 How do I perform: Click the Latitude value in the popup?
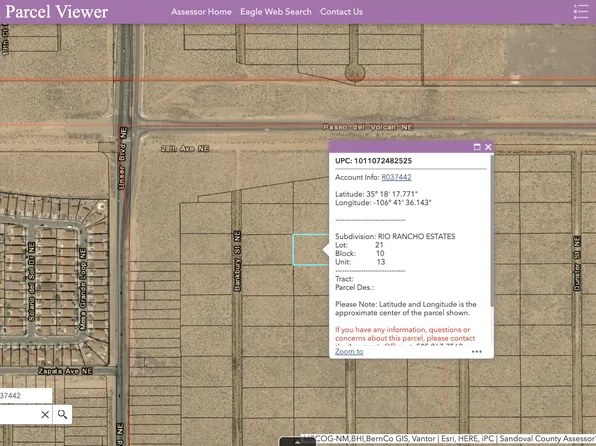392,194
